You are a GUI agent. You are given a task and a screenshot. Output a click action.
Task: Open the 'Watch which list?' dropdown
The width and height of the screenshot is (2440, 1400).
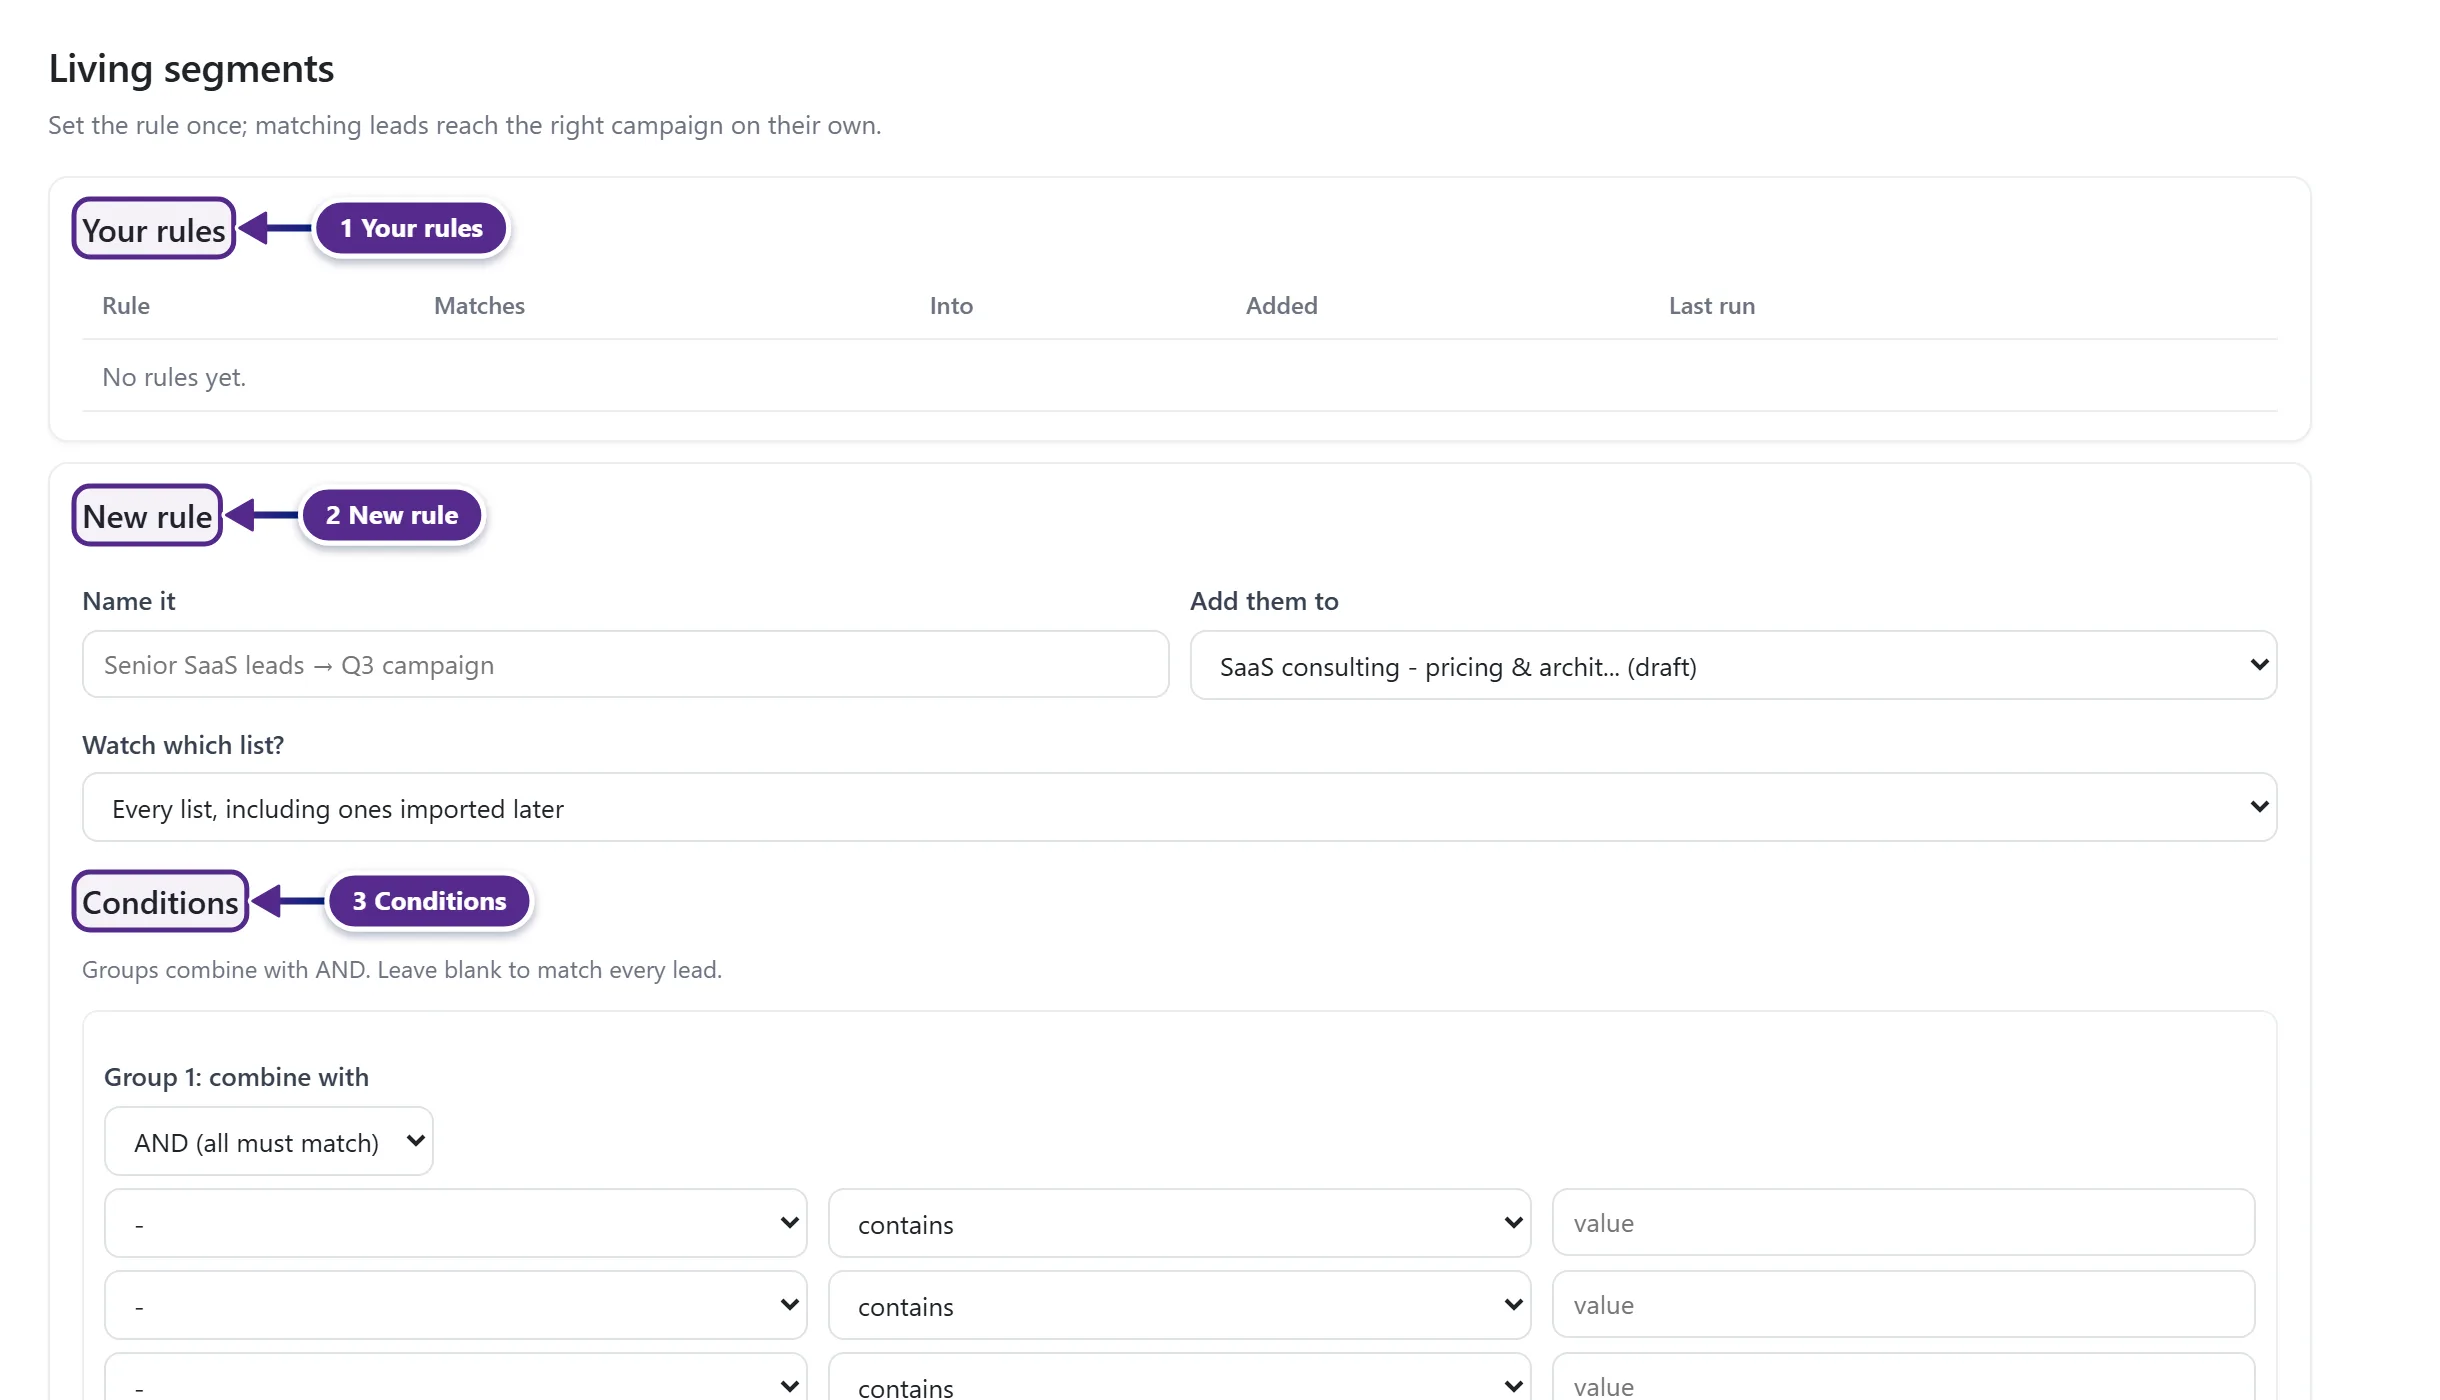1180,807
